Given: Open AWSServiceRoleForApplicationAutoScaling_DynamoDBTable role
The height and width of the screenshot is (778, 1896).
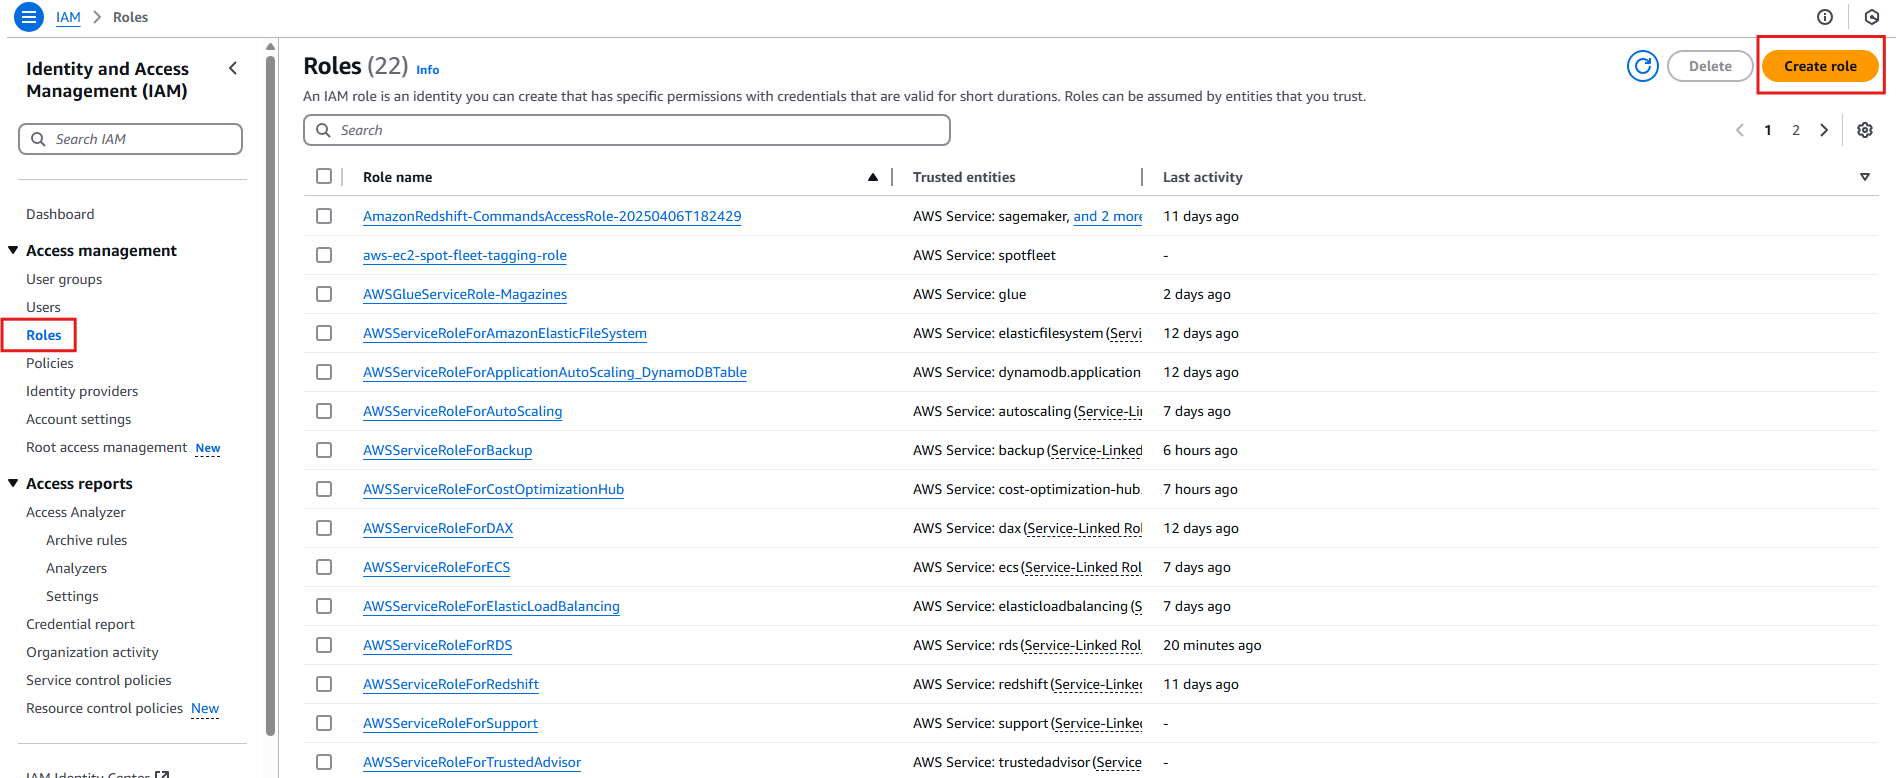Looking at the screenshot, I should tap(555, 372).
